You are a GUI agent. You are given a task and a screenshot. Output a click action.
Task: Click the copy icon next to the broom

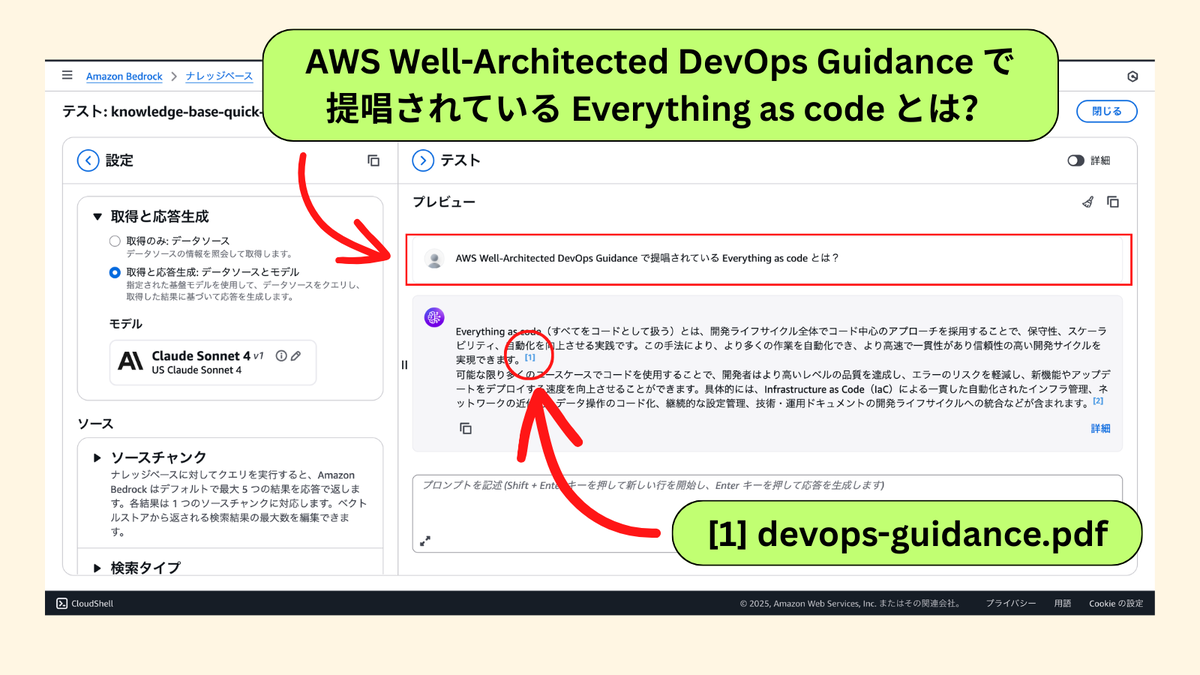[1113, 202]
